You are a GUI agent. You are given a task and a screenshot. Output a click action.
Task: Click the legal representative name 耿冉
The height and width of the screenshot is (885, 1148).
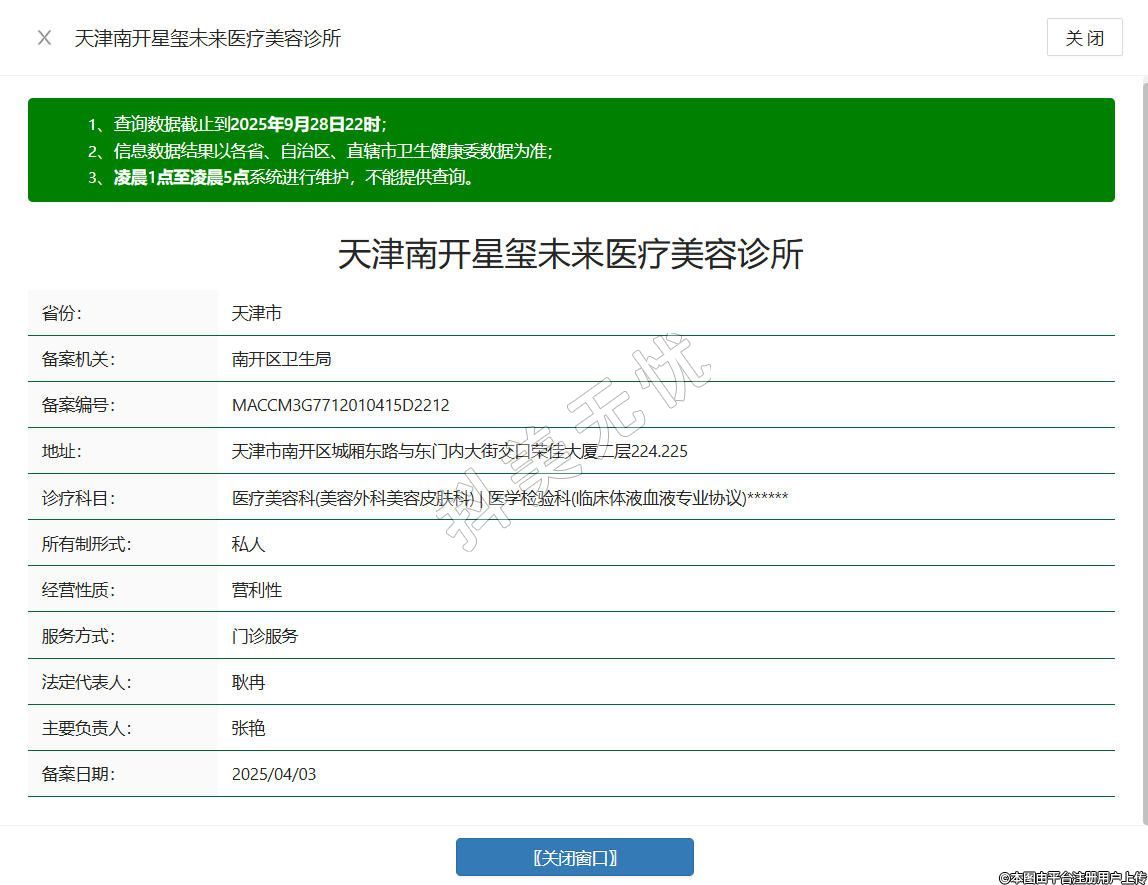coord(248,682)
